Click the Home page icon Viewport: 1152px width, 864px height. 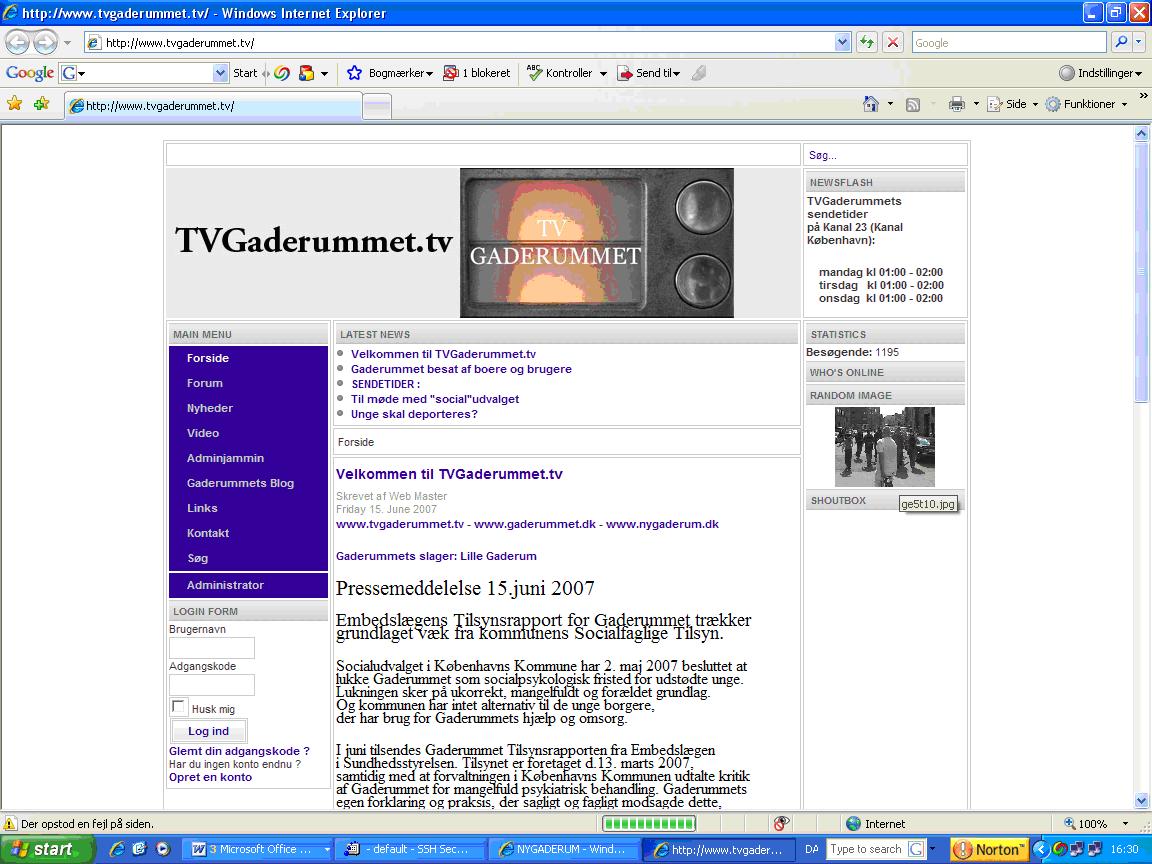[871, 104]
